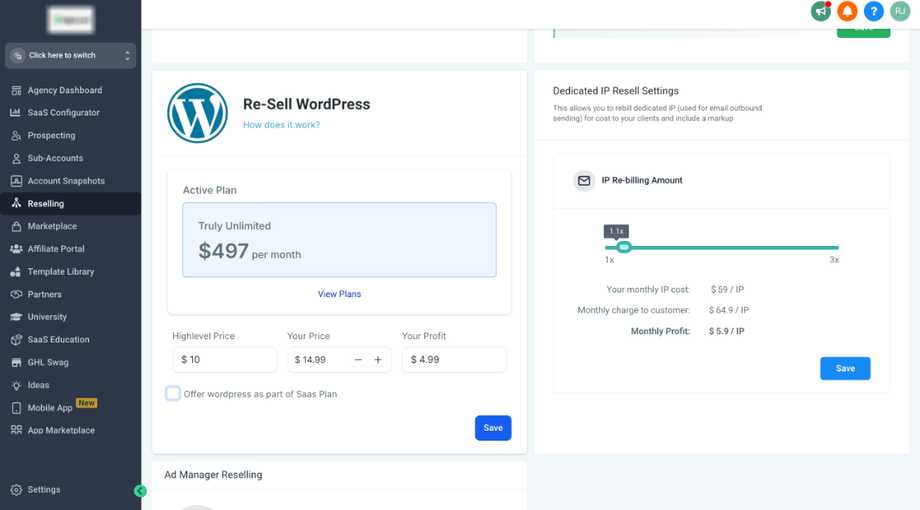Image resolution: width=920 pixels, height=510 pixels.
Task: Increase Your Price with plus button
Action: click(378, 360)
